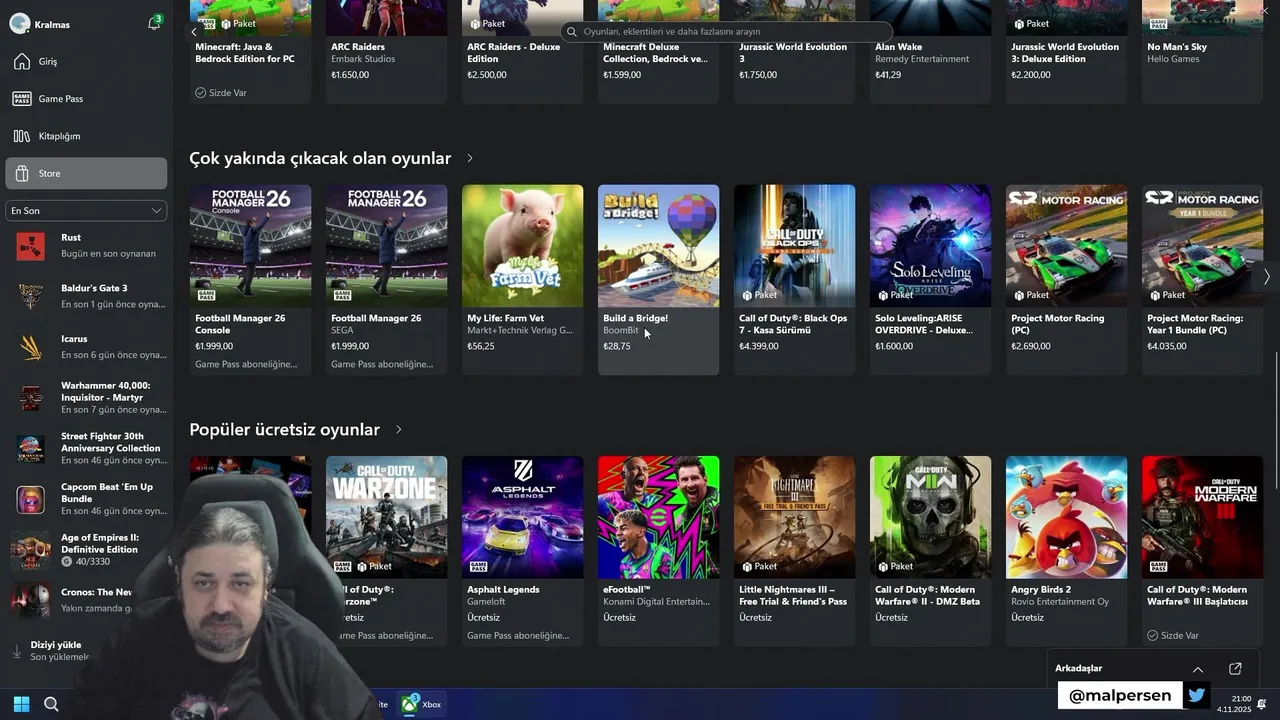Open Popüler ücretsiz oyunlar heading
The width and height of the screenshot is (1280, 720).
[x=284, y=430]
